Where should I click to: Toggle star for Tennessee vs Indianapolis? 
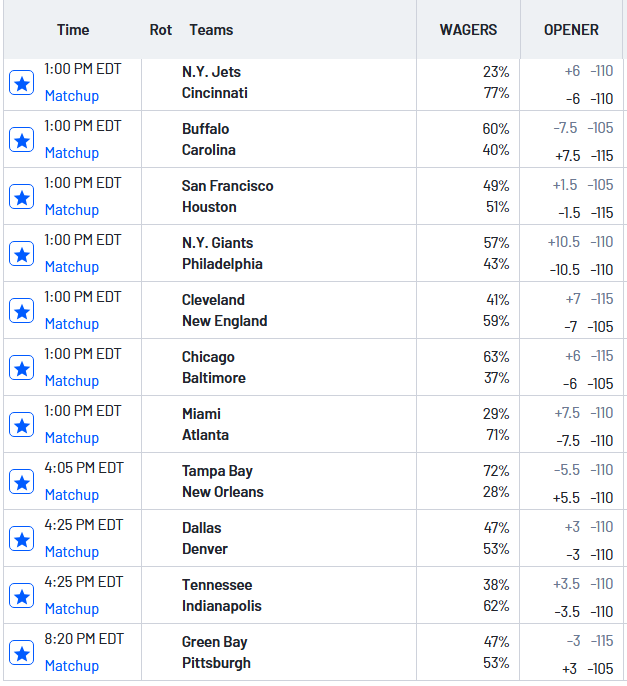(21, 596)
